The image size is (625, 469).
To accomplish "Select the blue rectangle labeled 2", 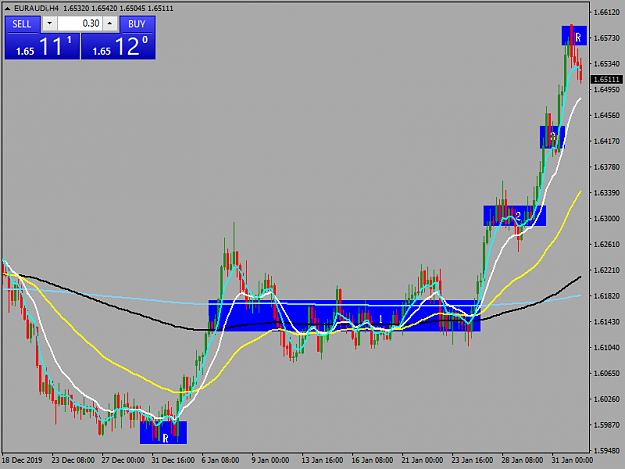I will click(515, 216).
